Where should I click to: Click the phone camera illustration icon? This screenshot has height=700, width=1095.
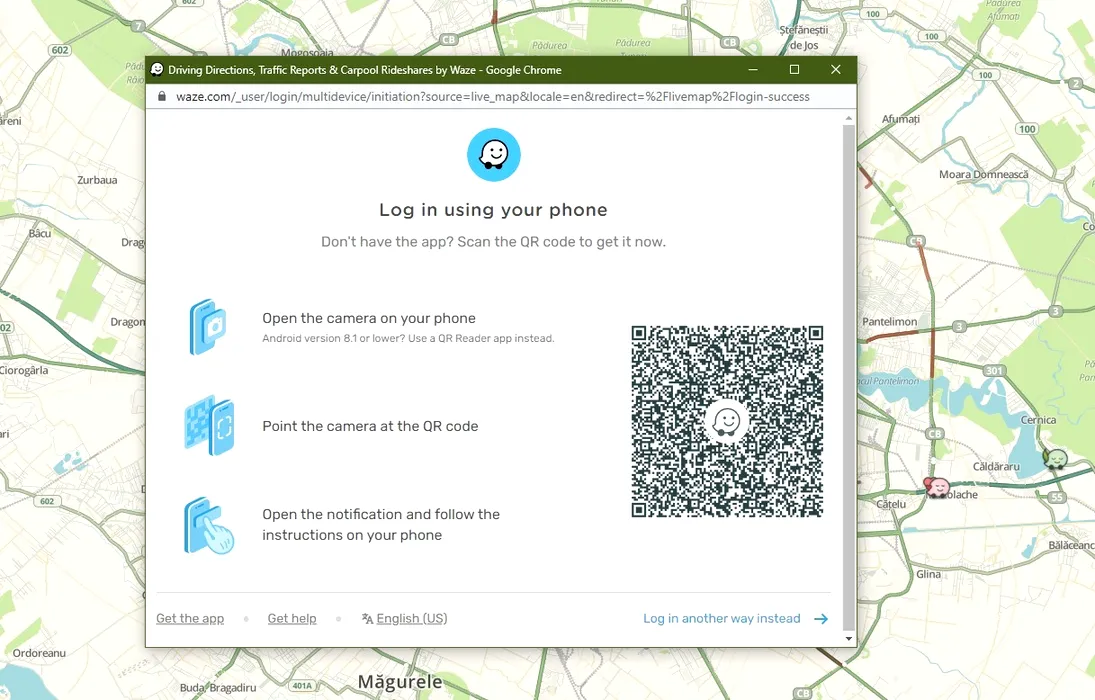click(207, 327)
